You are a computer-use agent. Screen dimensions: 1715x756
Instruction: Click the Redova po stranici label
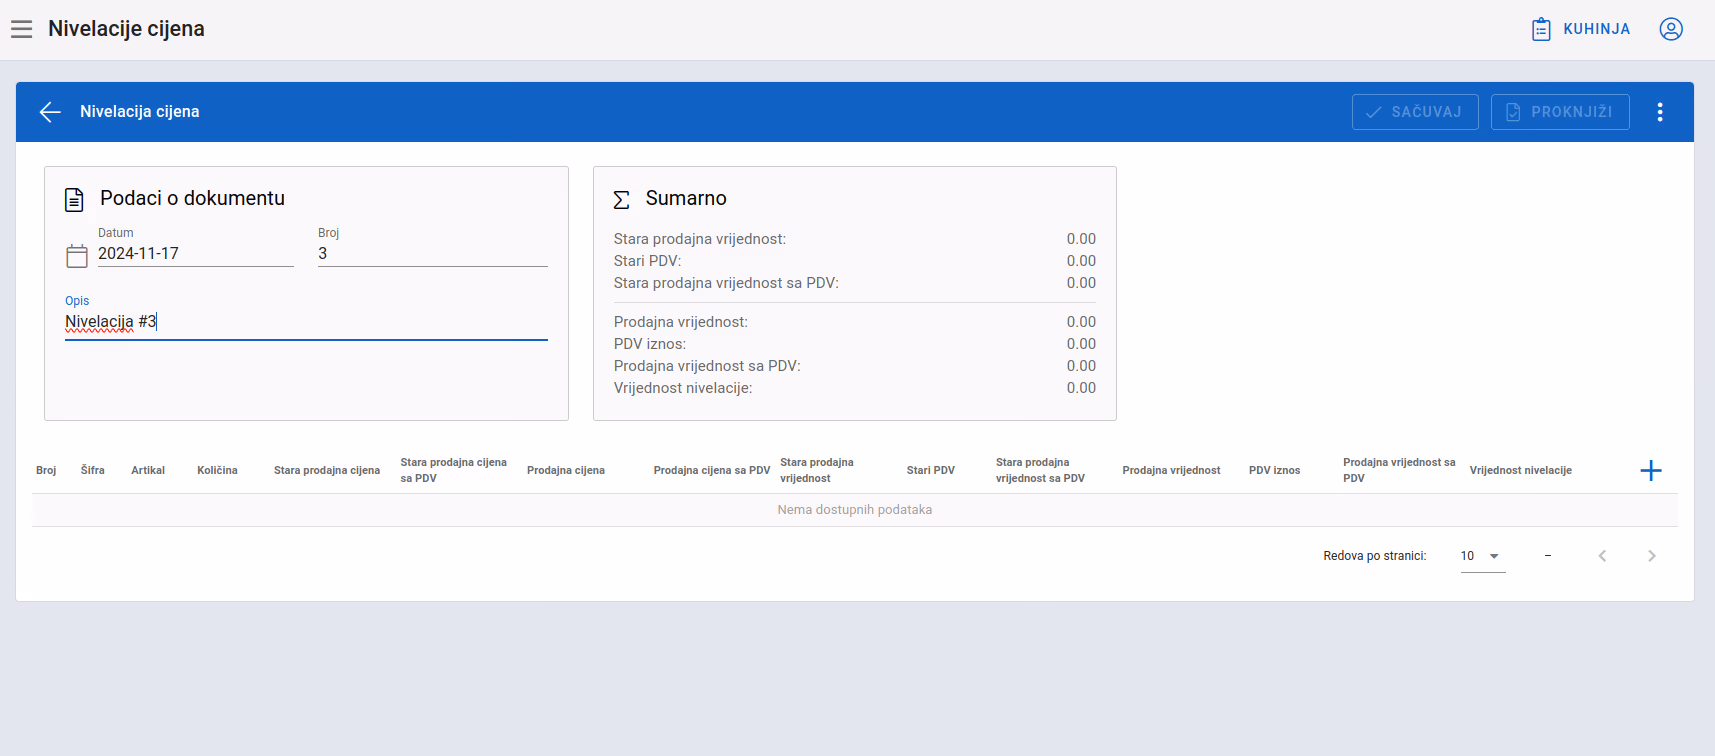pos(1375,556)
